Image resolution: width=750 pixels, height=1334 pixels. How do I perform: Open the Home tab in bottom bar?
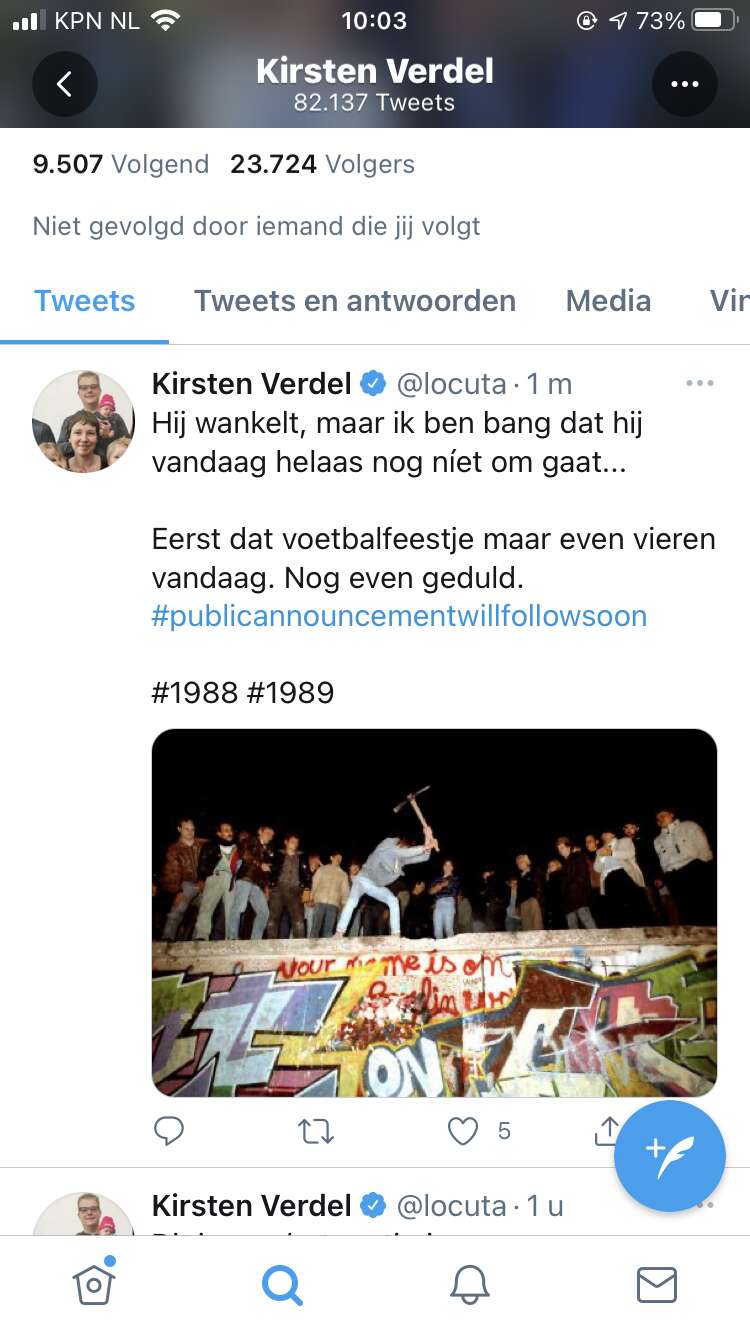pyautogui.click(x=94, y=1284)
